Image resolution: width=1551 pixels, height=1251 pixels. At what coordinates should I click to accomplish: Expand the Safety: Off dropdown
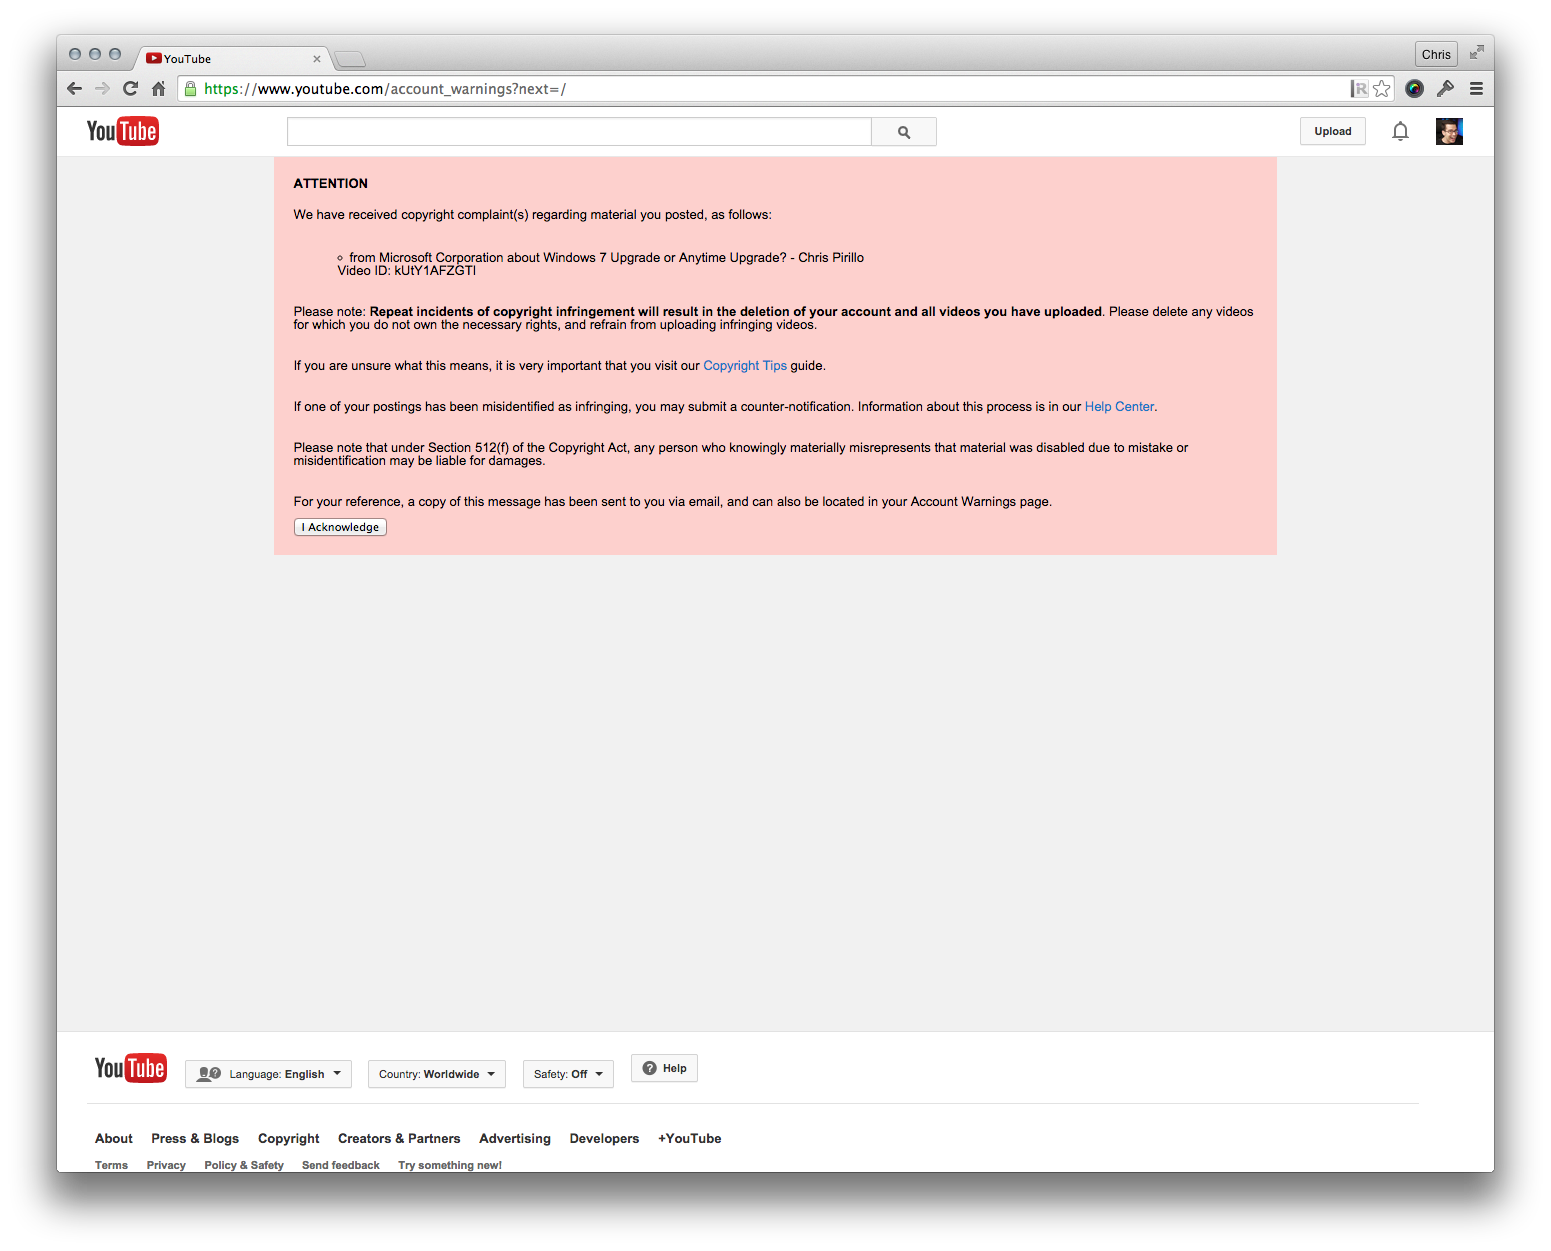tap(568, 1074)
